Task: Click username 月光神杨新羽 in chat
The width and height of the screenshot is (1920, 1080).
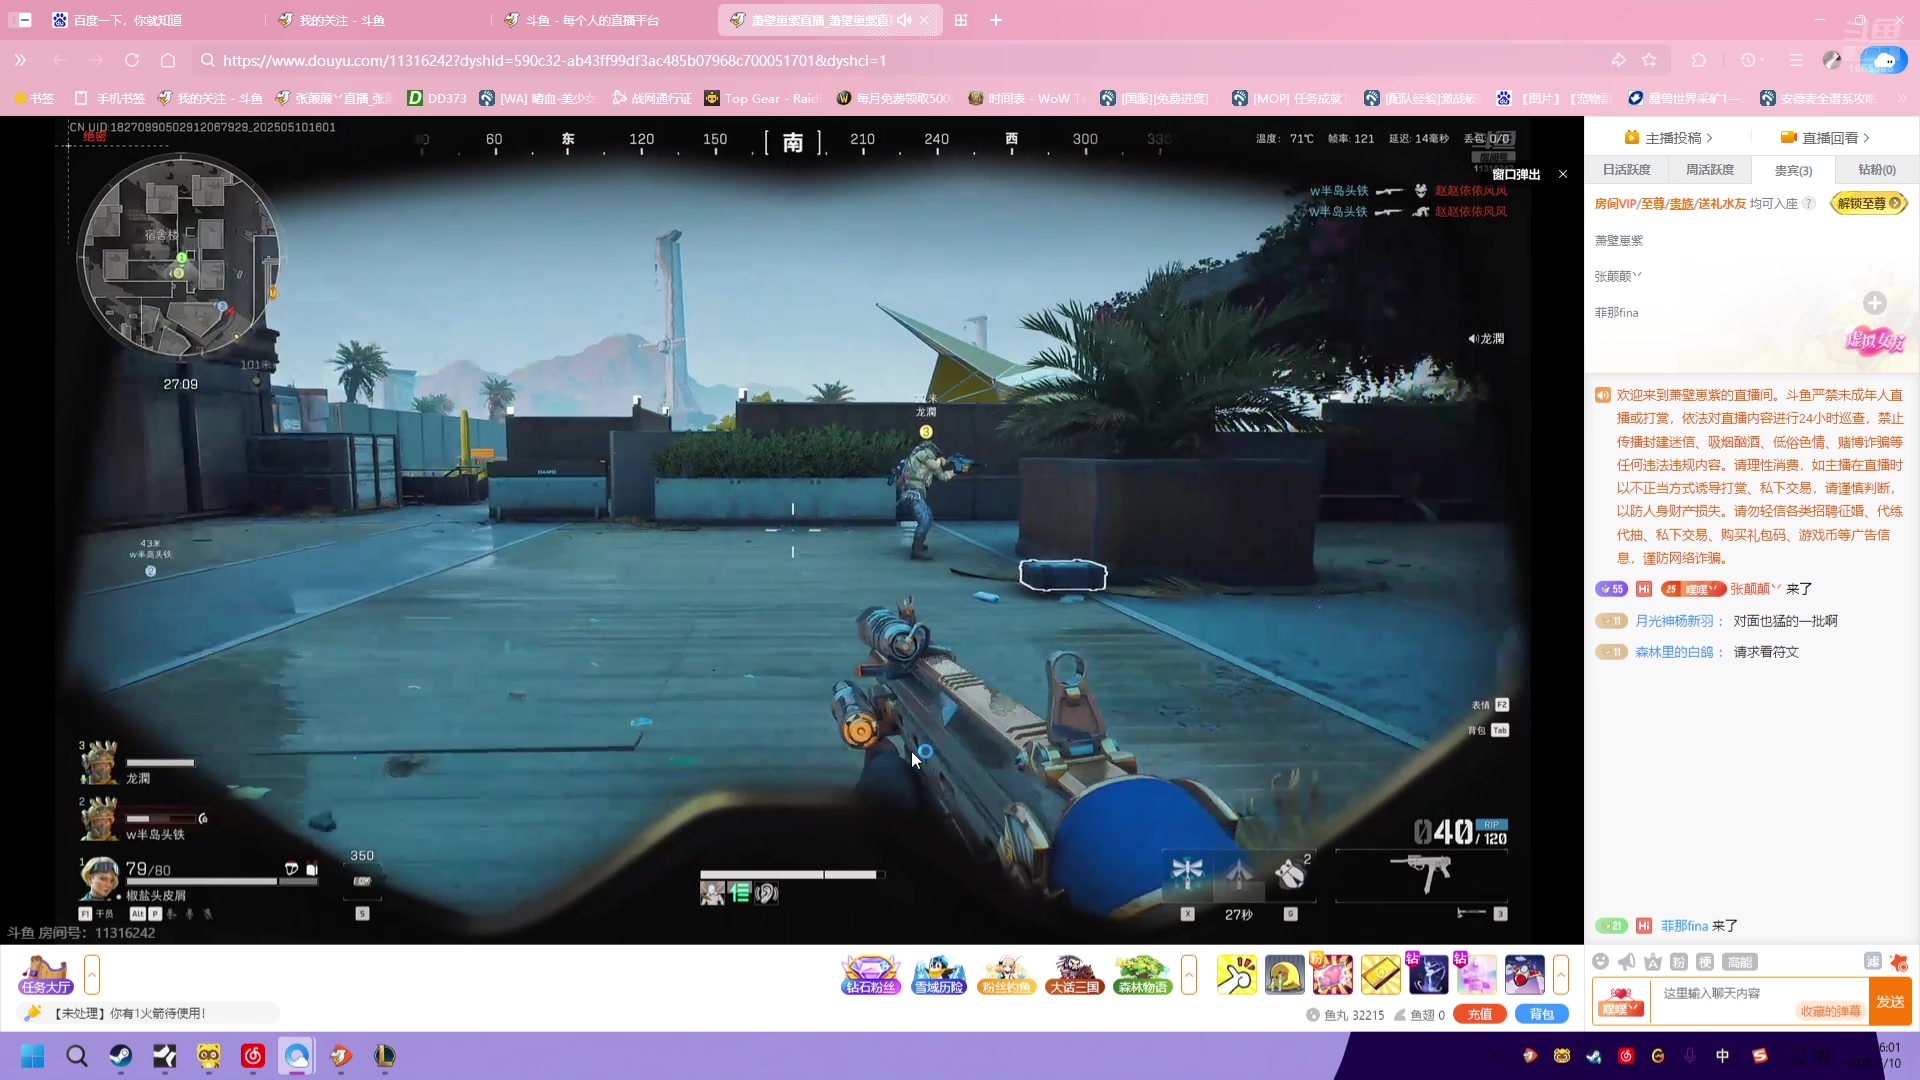Action: 1674,621
